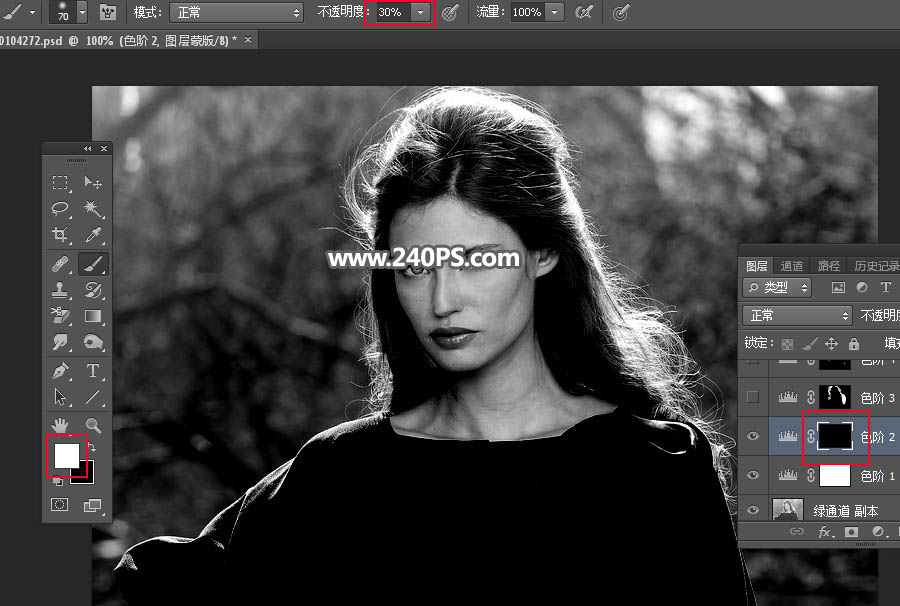Select the 色阶 2 layer mask thumbnail
Viewport: 900px width, 606px height.
click(x=834, y=436)
